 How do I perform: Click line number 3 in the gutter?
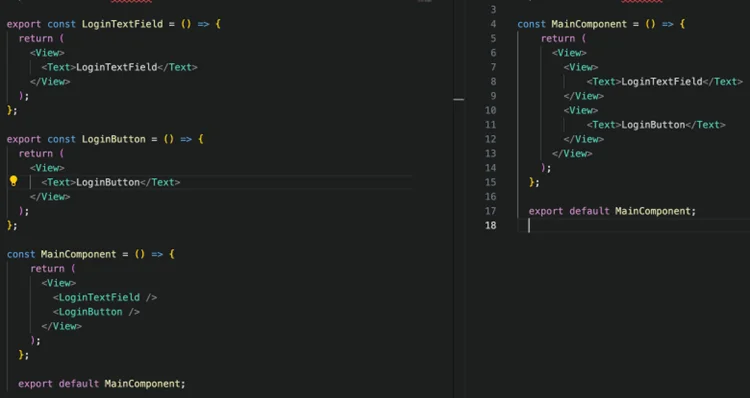[493, 10]
